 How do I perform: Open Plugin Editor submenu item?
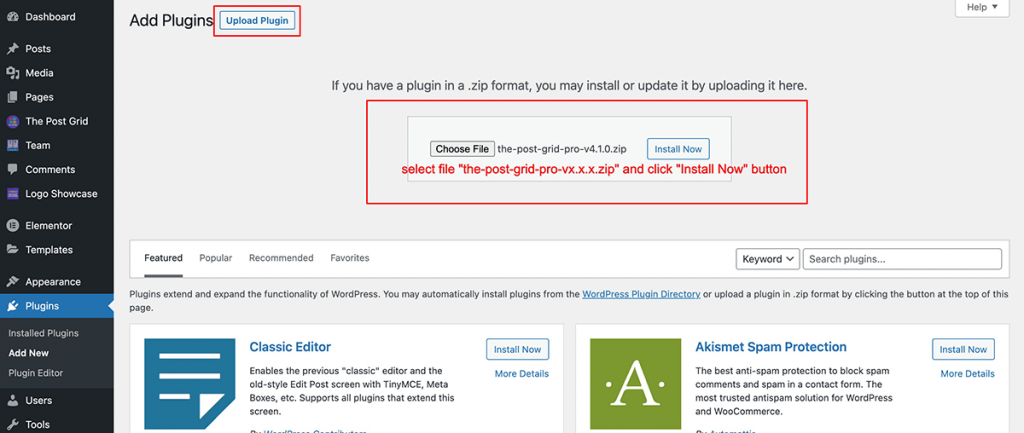tap(36, 374)
